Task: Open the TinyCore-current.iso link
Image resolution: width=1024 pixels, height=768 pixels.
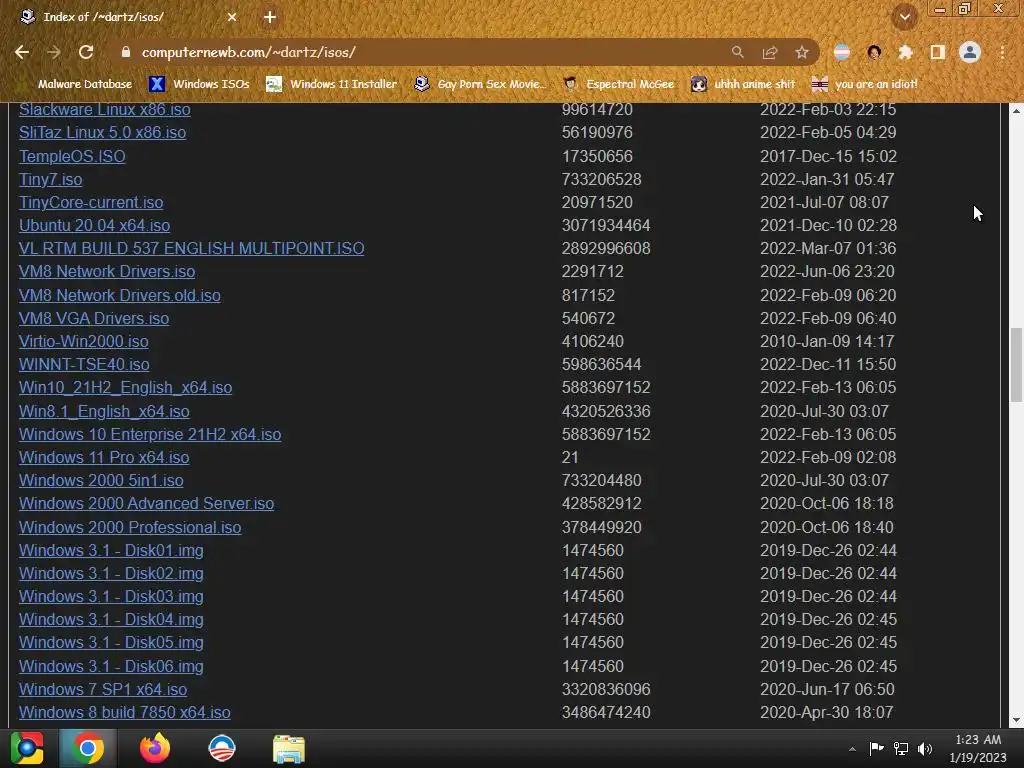Action: click(x=91, y=202)
